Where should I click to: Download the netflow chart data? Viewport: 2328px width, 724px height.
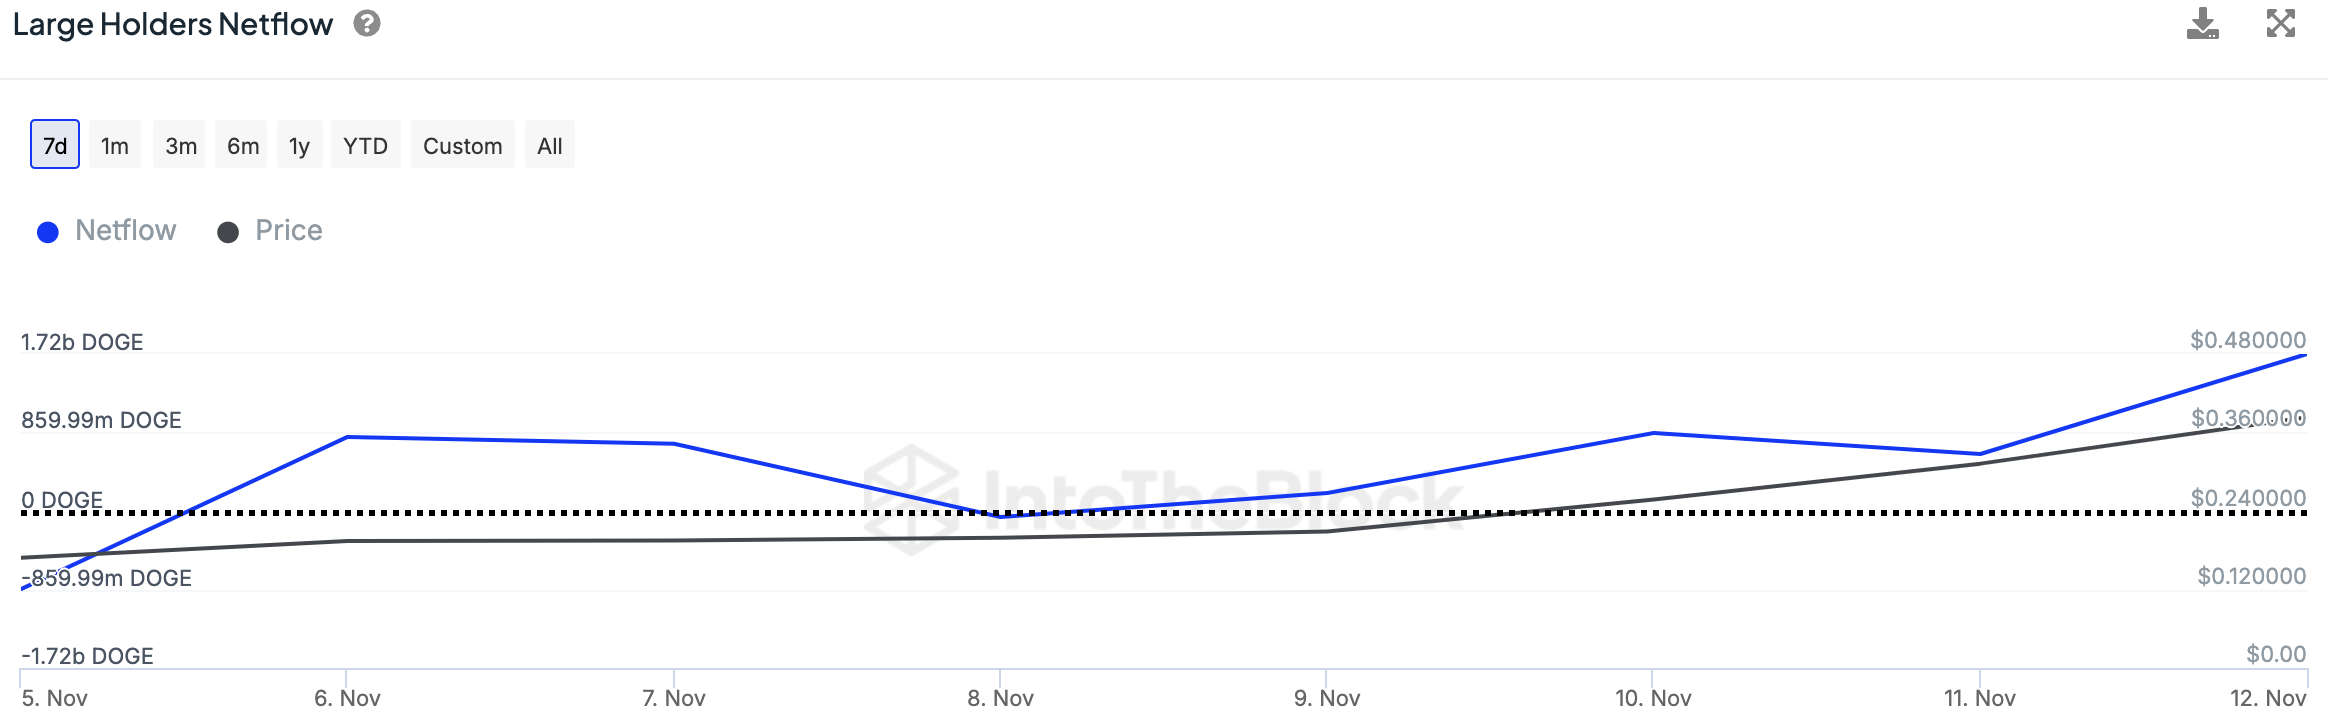[2202, 24]
